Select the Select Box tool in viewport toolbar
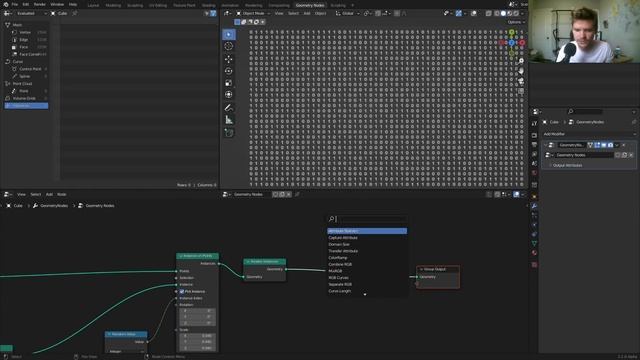Viewport: 640px width, 360px height. pos(229,34)
